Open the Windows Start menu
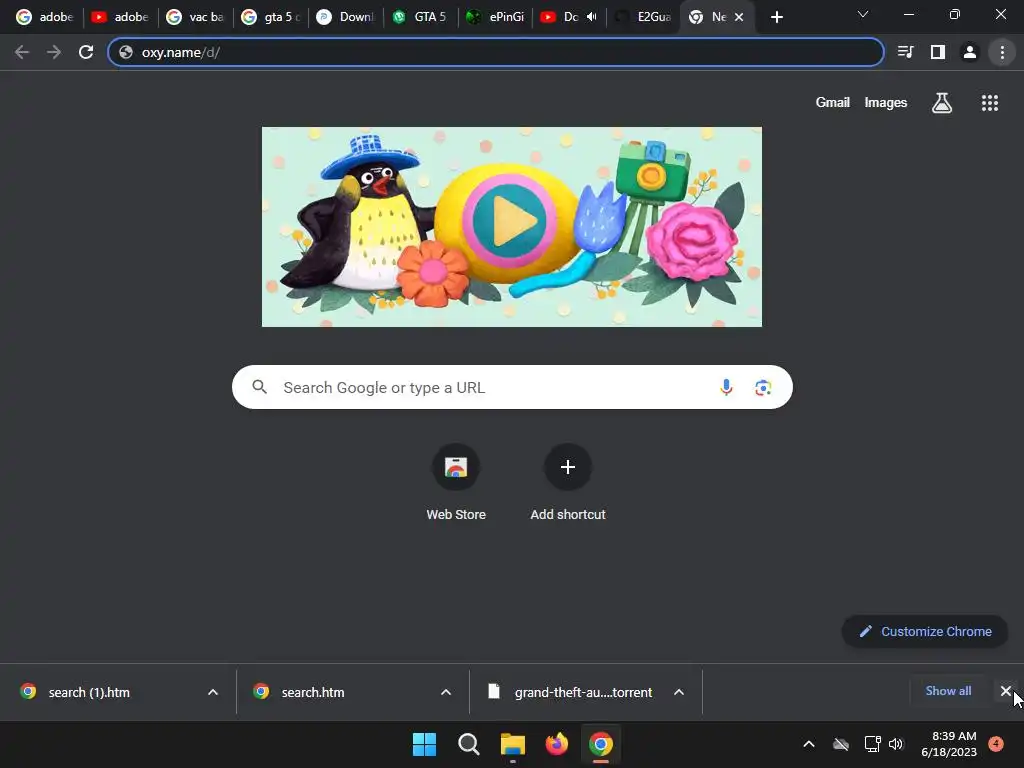The width and height of the screenshot is (1024, 768). point(424,744)
